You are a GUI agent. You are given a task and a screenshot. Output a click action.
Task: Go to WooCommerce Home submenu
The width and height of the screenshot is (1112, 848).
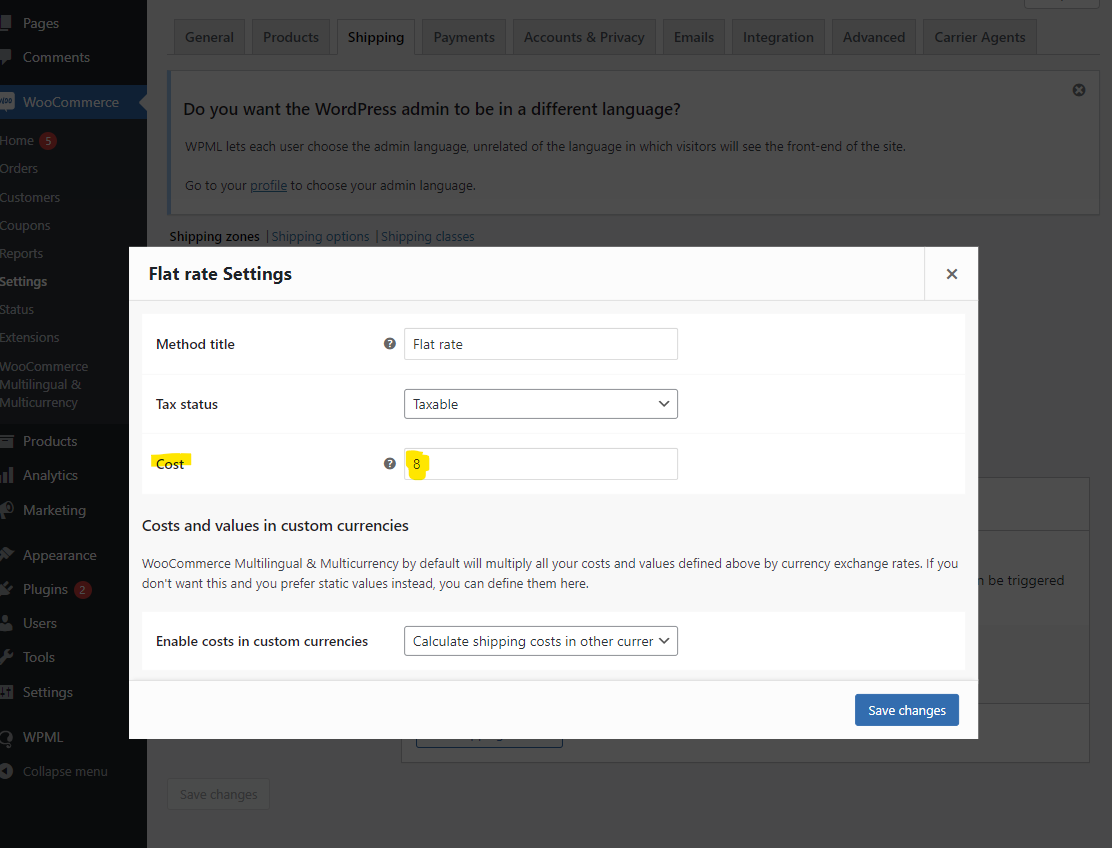[17, 140]
